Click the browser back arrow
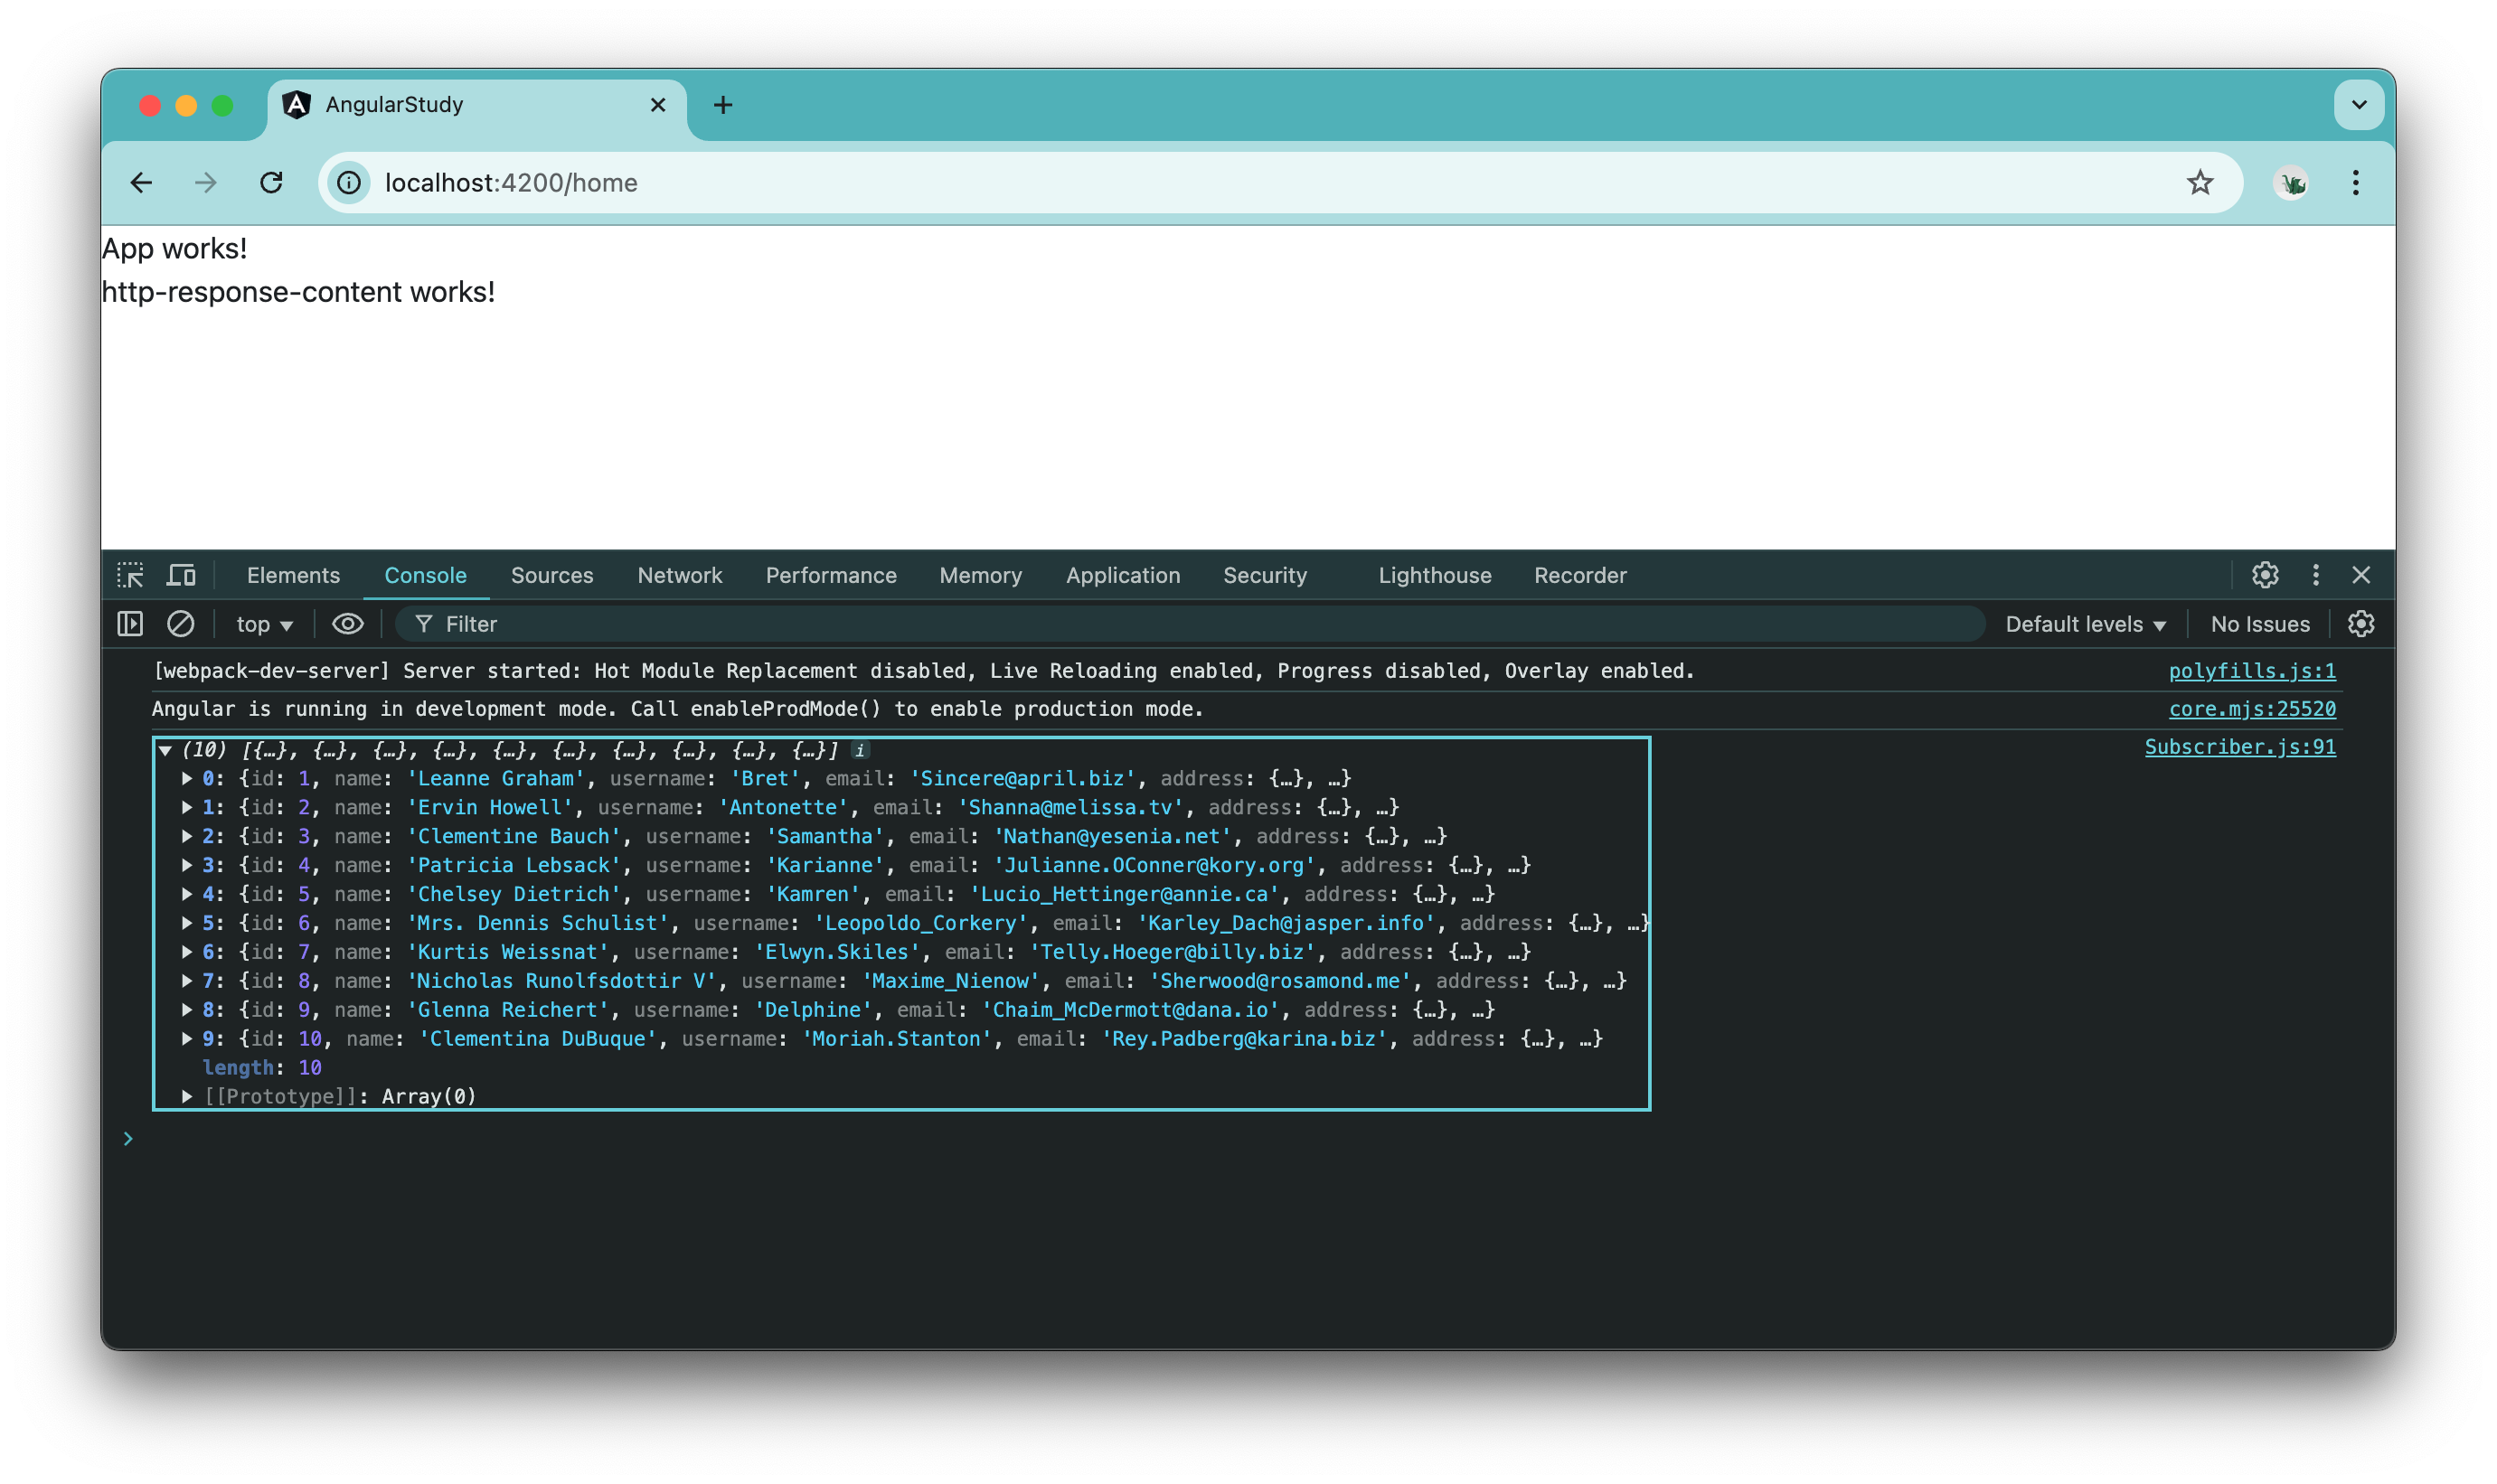The height and width of the screenshot is (1484, 2497). (x=141, y=183)
